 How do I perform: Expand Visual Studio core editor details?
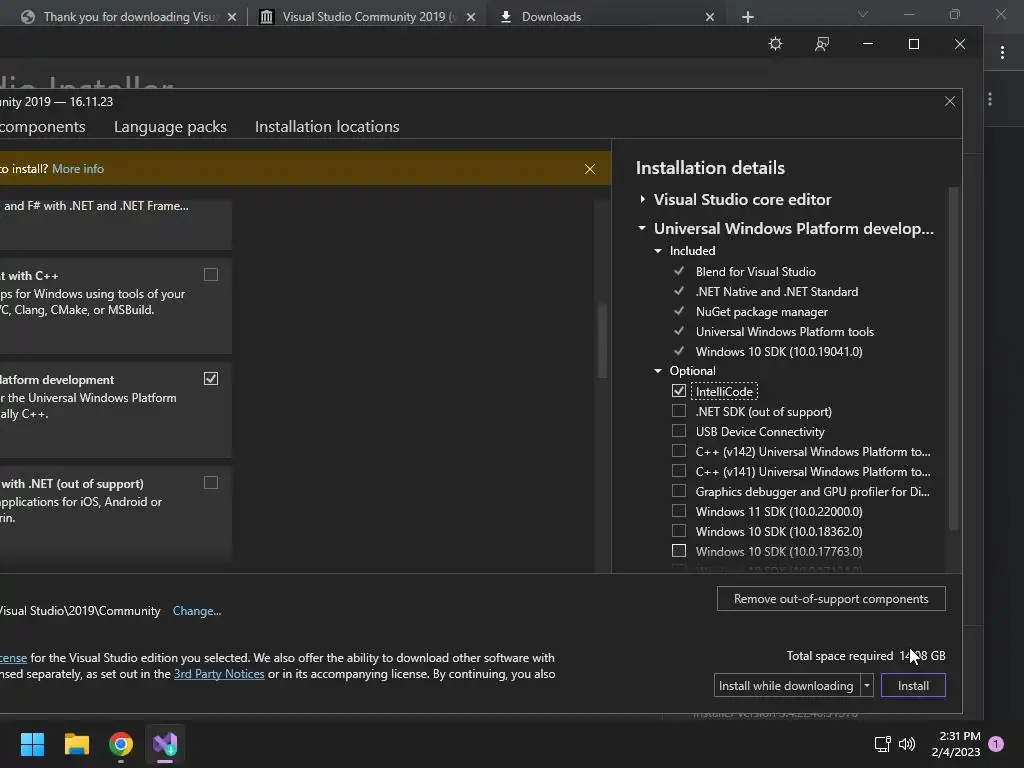[643, 199]
